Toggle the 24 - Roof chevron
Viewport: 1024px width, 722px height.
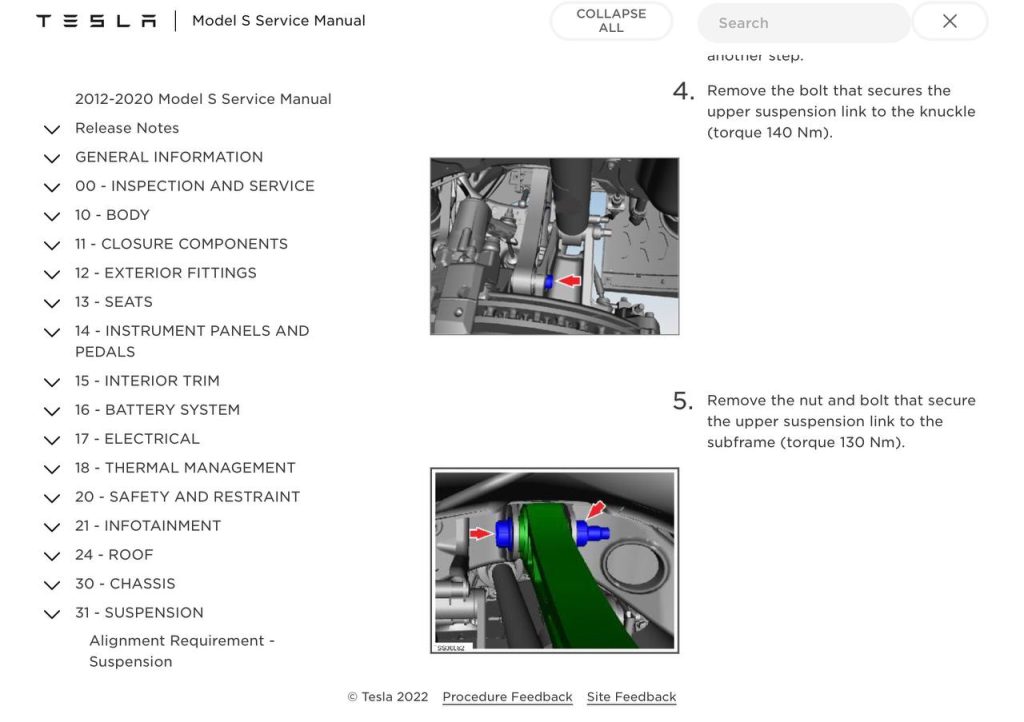[x=52, y=556]
